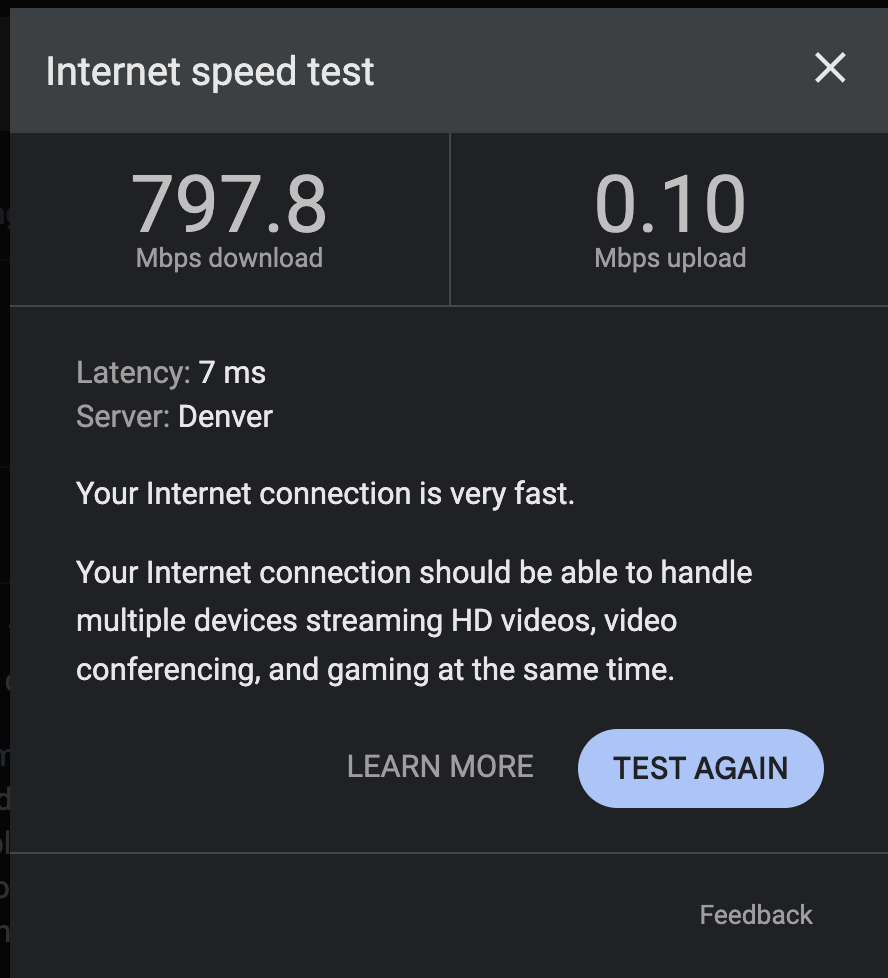Close the Internet speed test dialog
The width and height of the screenshot is (888, 978).
[x=830, y=69]
